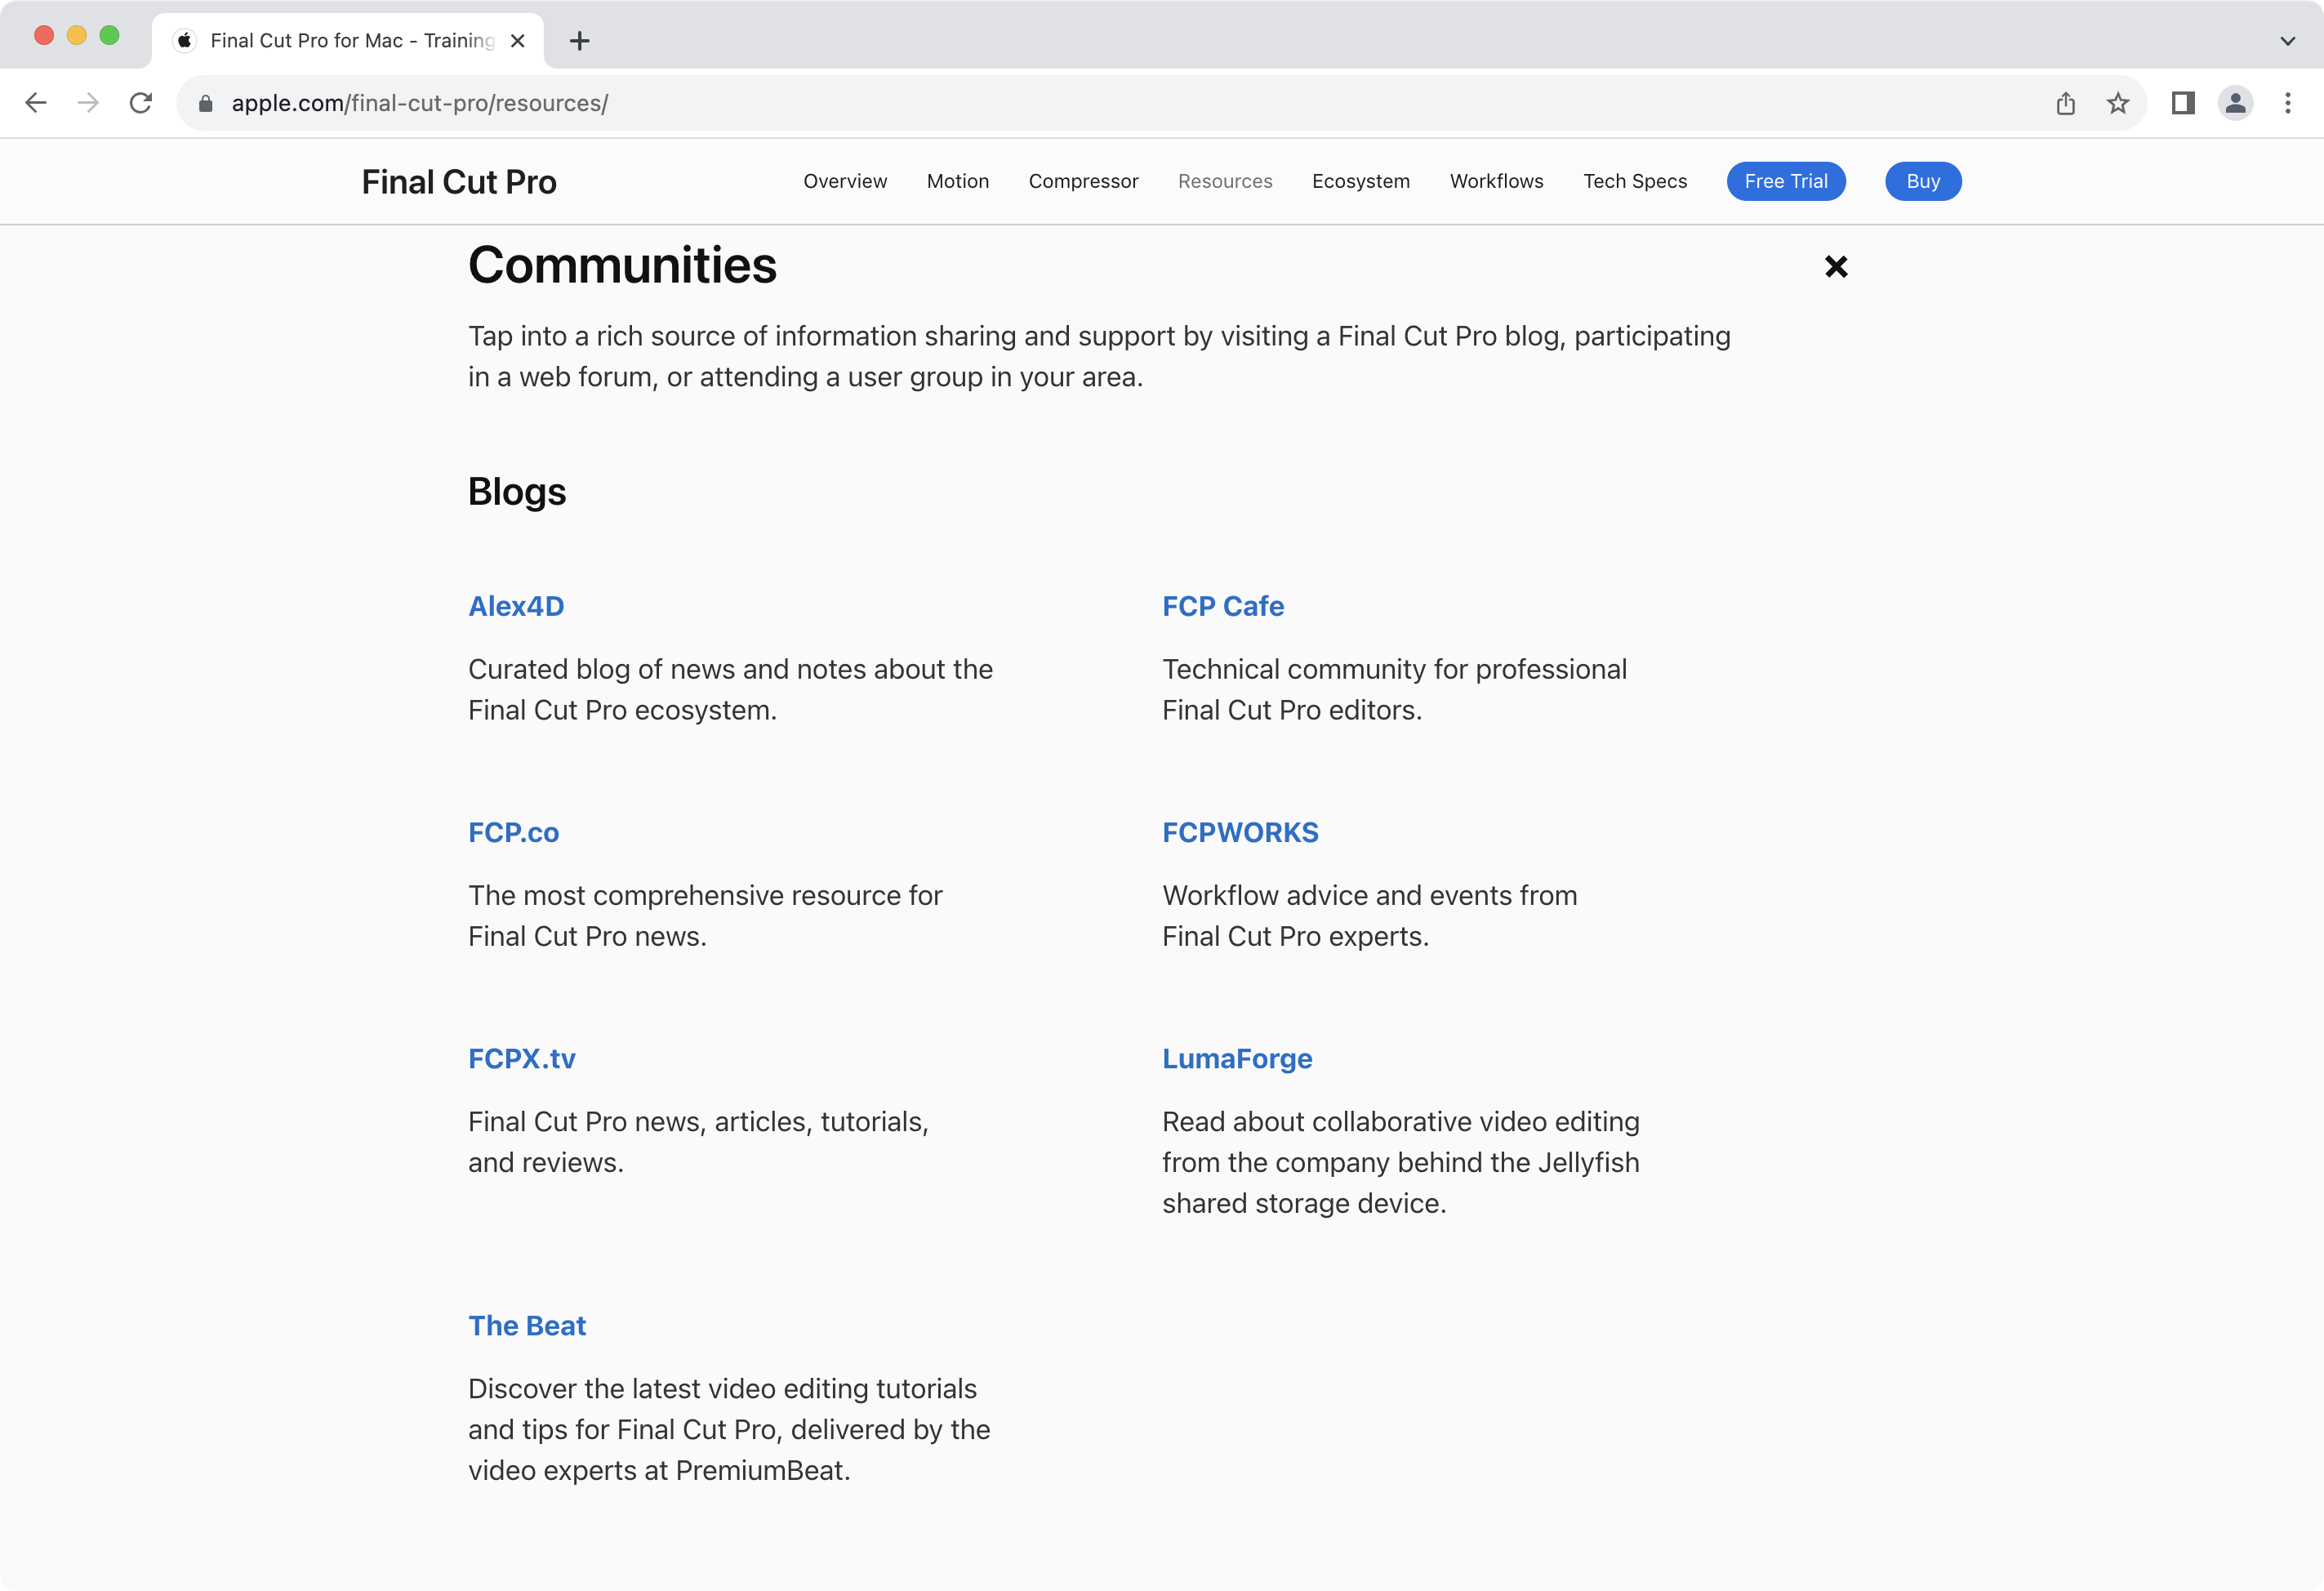Close the Communities overlay with the X
The width and height of the screenshot is (2324, 1591).
[x=1835, y=266]
